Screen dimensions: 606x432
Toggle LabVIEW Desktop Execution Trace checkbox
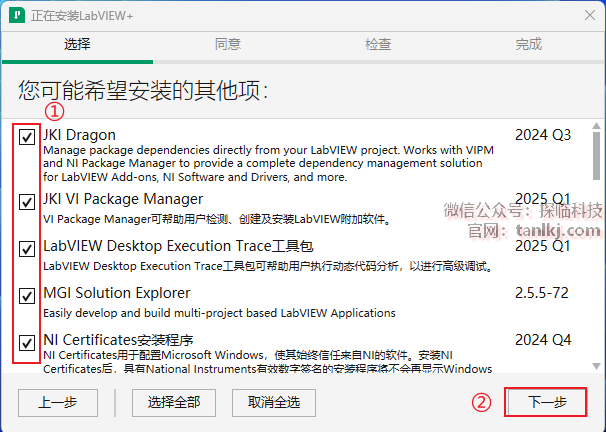coord(27,249)
